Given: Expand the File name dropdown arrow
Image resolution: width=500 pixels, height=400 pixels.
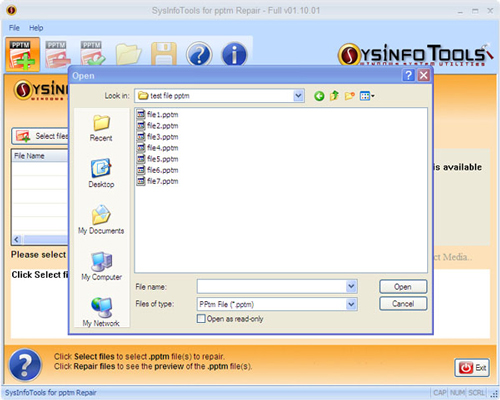Looking at the screenshot, I should 351,286.
